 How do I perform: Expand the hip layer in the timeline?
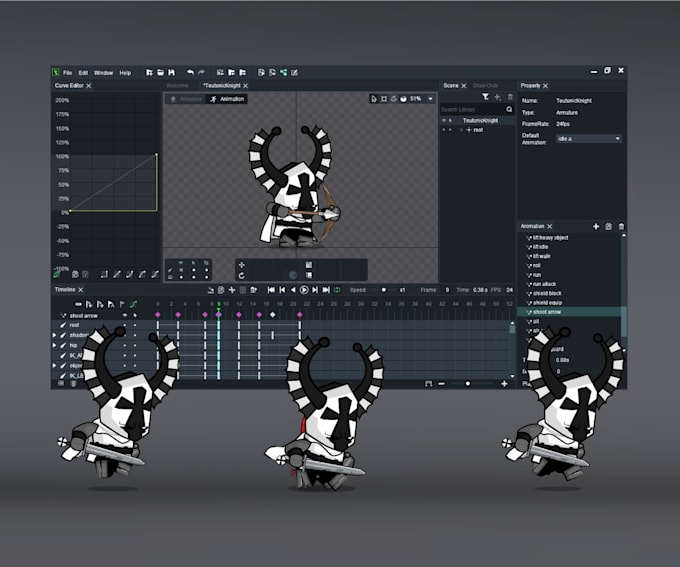[54, 345]
